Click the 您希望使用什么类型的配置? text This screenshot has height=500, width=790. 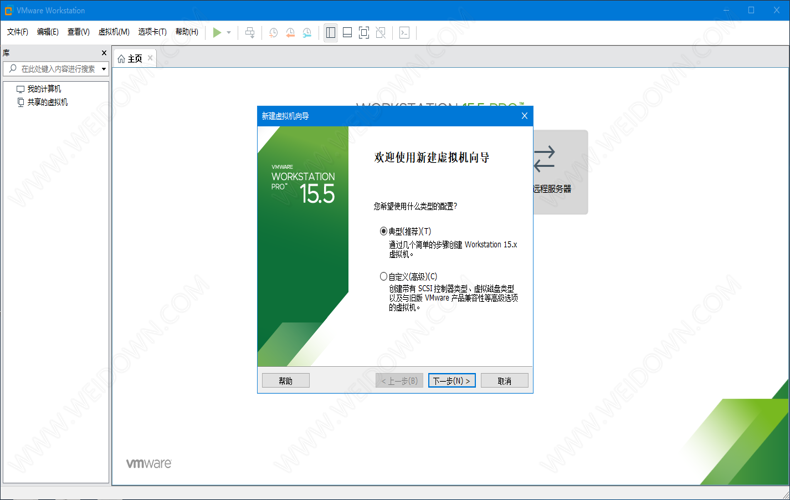pyautogui.click(x=416, y=206)
